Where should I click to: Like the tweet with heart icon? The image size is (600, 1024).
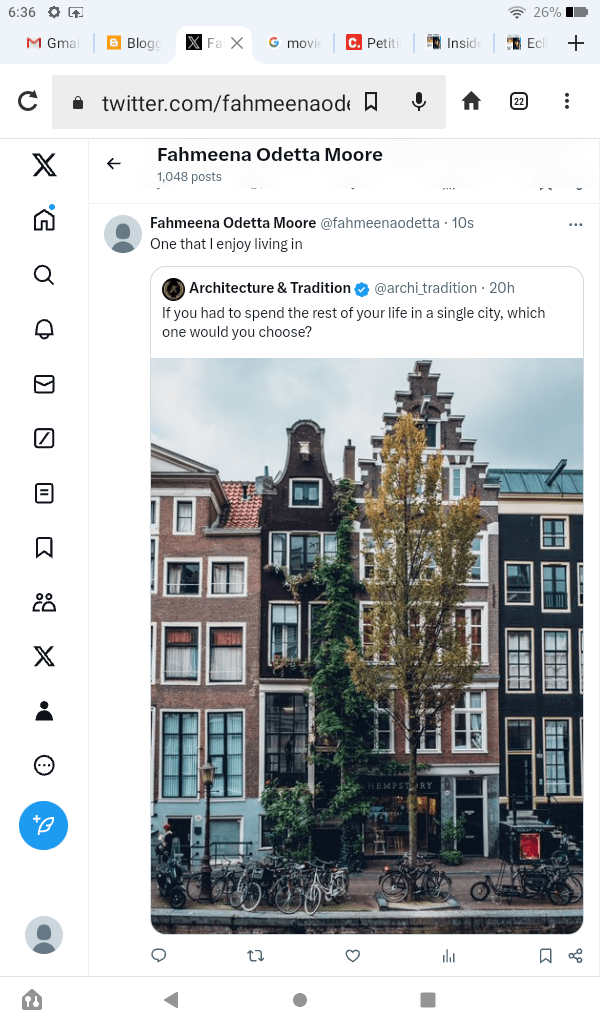point(352,956)
